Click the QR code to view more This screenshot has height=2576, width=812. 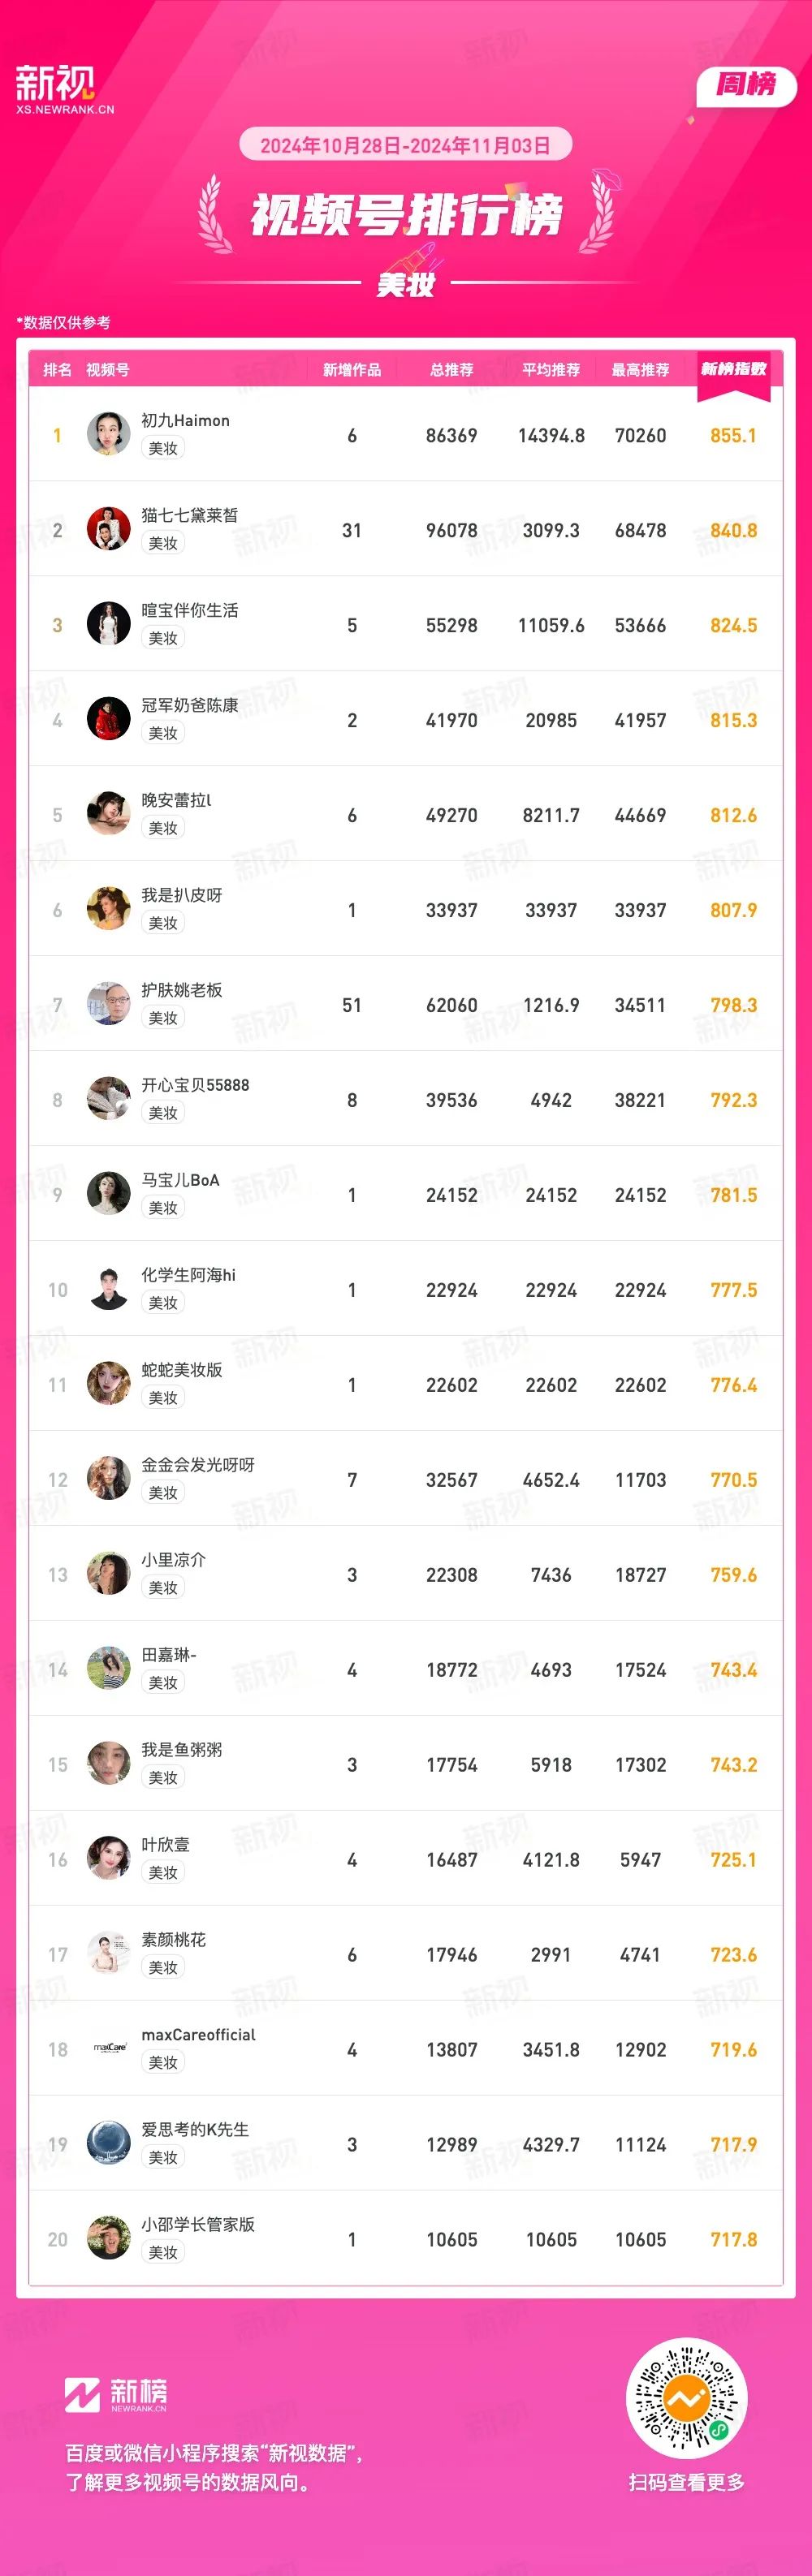tap(686, 2398)
